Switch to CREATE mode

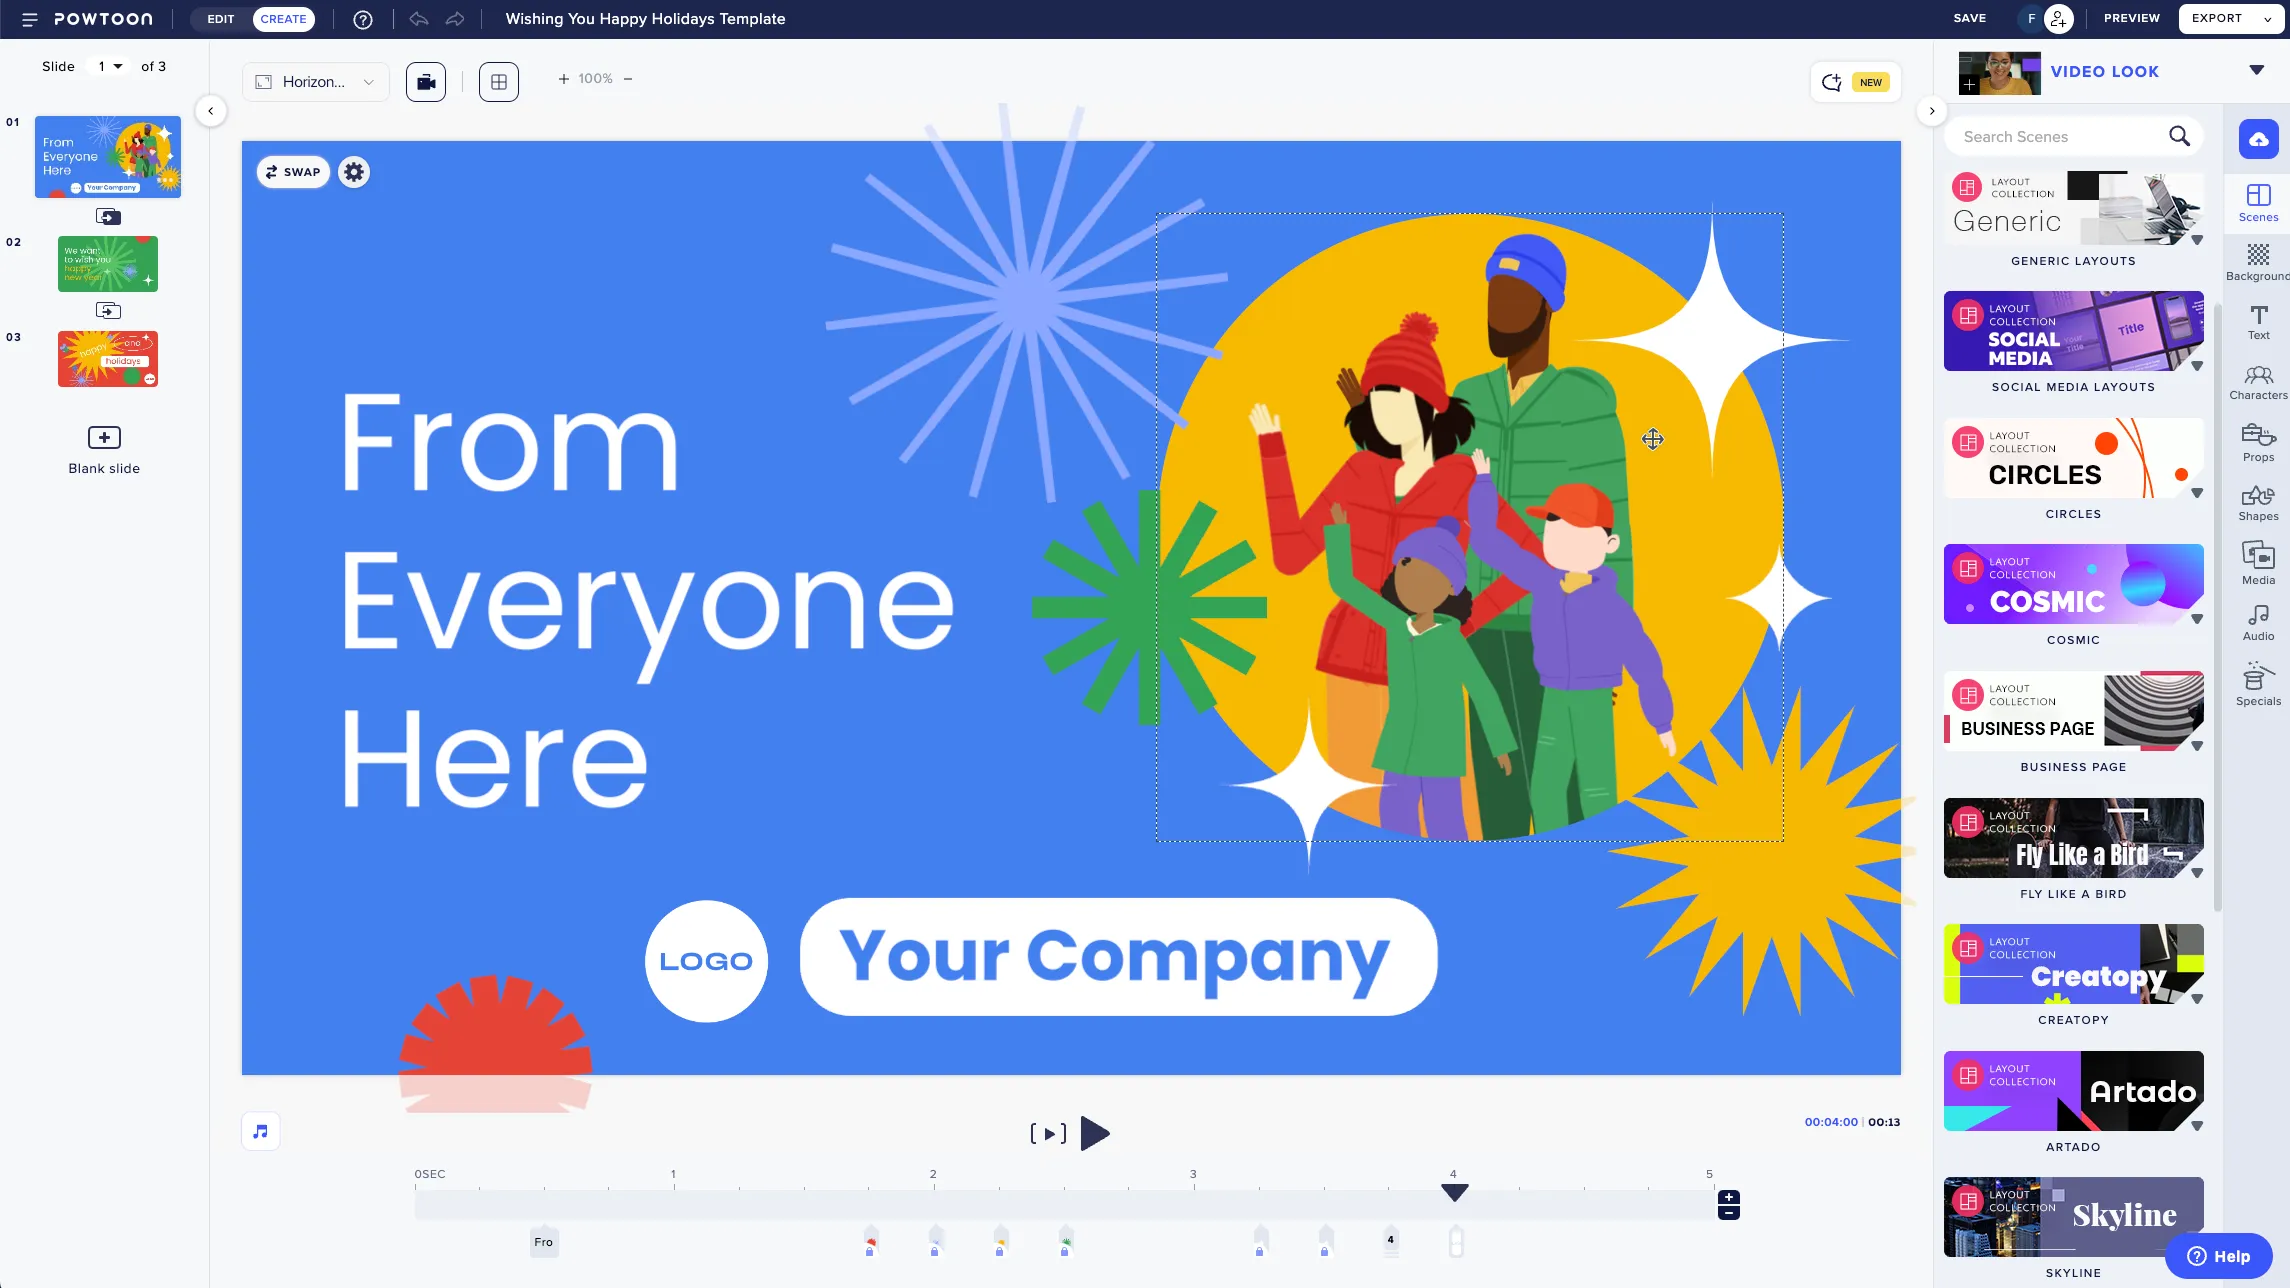(284, 18)
